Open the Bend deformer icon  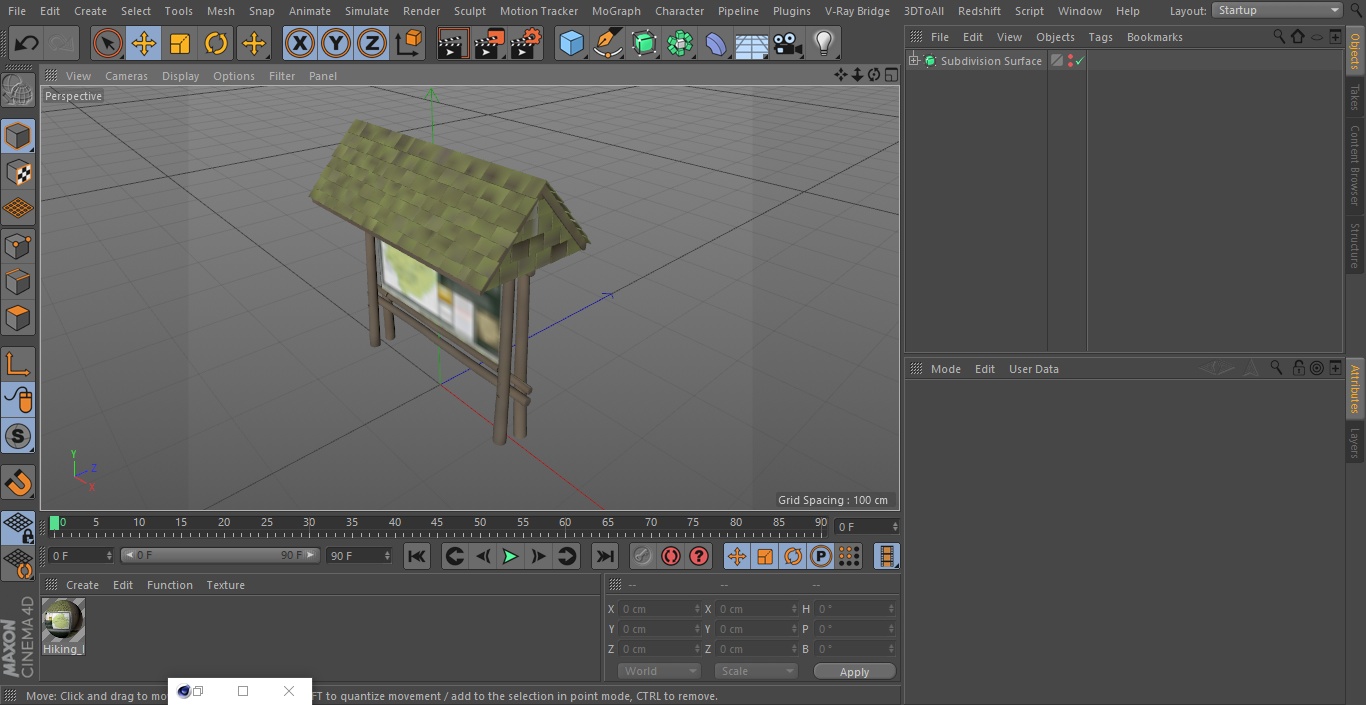click(x=716, y=44)
